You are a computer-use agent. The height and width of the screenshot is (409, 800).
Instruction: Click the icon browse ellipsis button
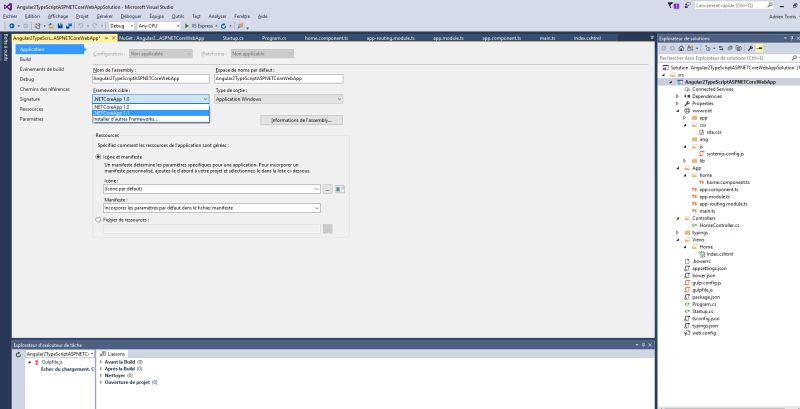328,189
